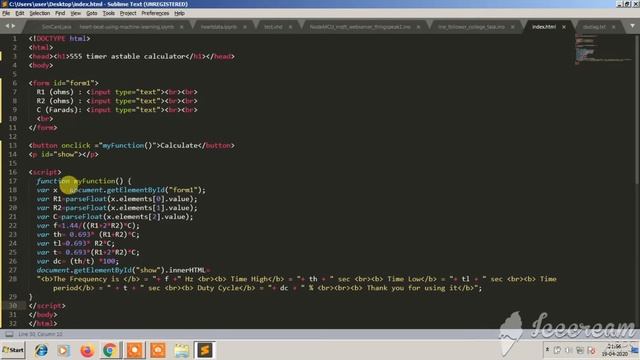The width and height of the screenshot is (640, 360).
Task: Click the getElementById("show").innerHTML line
Action: tap(123, 270)
